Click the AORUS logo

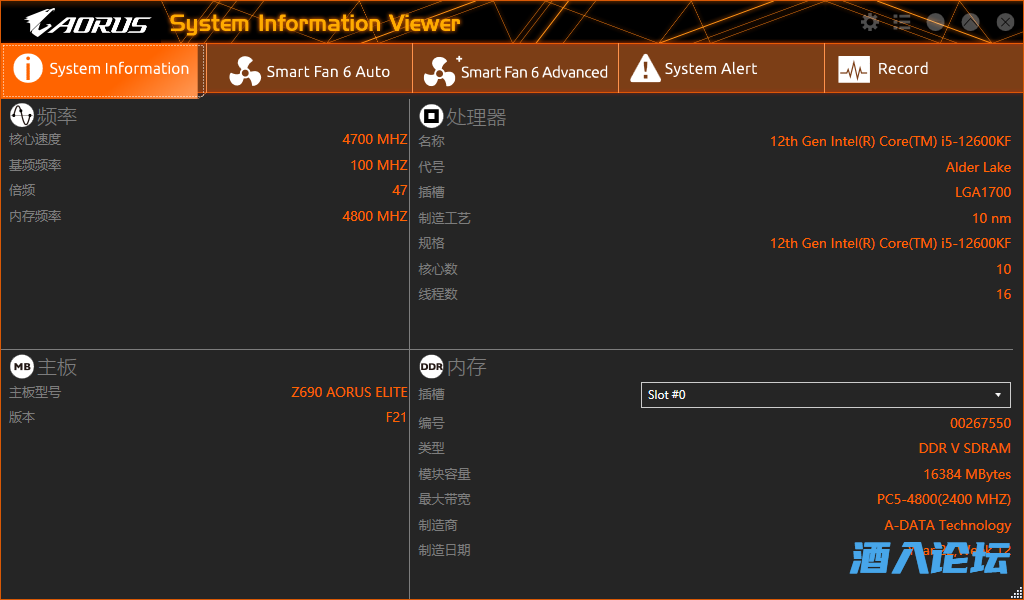tap(88, 24)
